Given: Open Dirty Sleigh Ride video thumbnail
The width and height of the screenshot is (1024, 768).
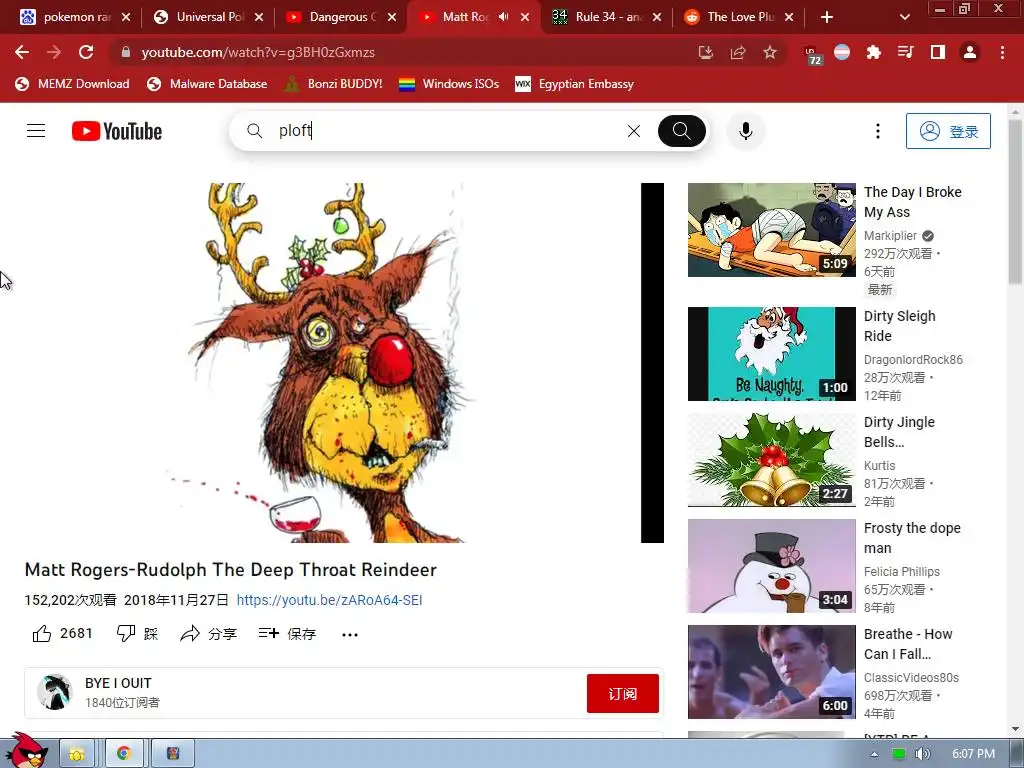Looking at the screenshot, I should [771, 354].
